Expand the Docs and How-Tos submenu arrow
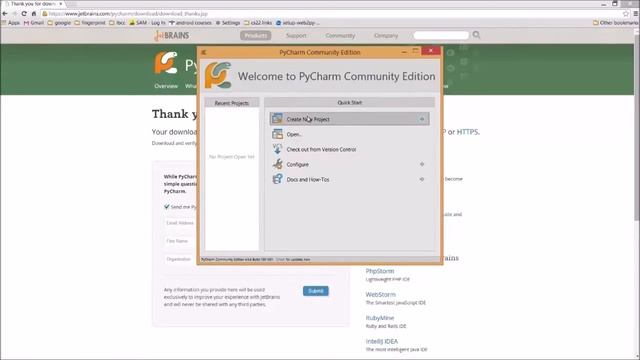 click(422, 179)
